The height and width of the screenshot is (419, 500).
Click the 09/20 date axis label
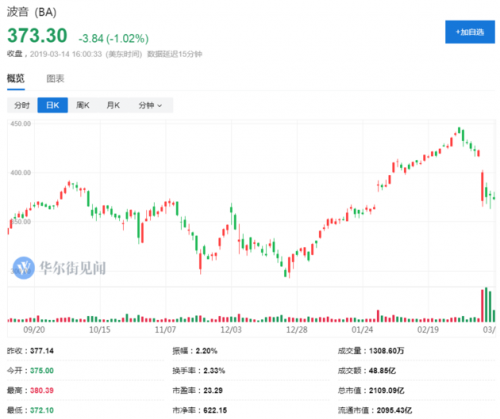tap(34, 330)
